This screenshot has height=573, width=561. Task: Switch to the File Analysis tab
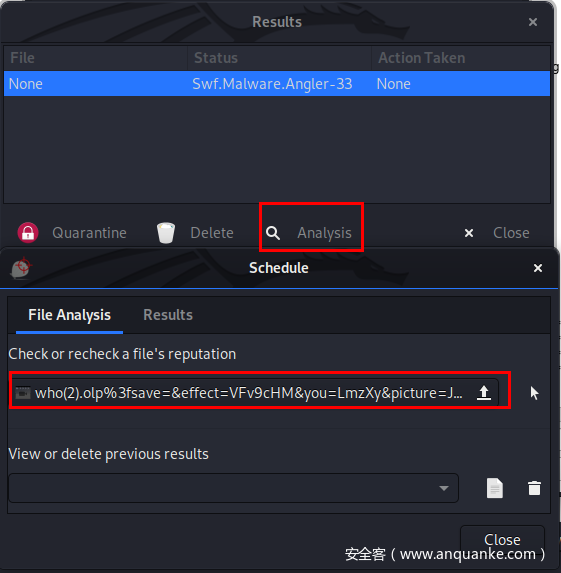pos(69,315)
